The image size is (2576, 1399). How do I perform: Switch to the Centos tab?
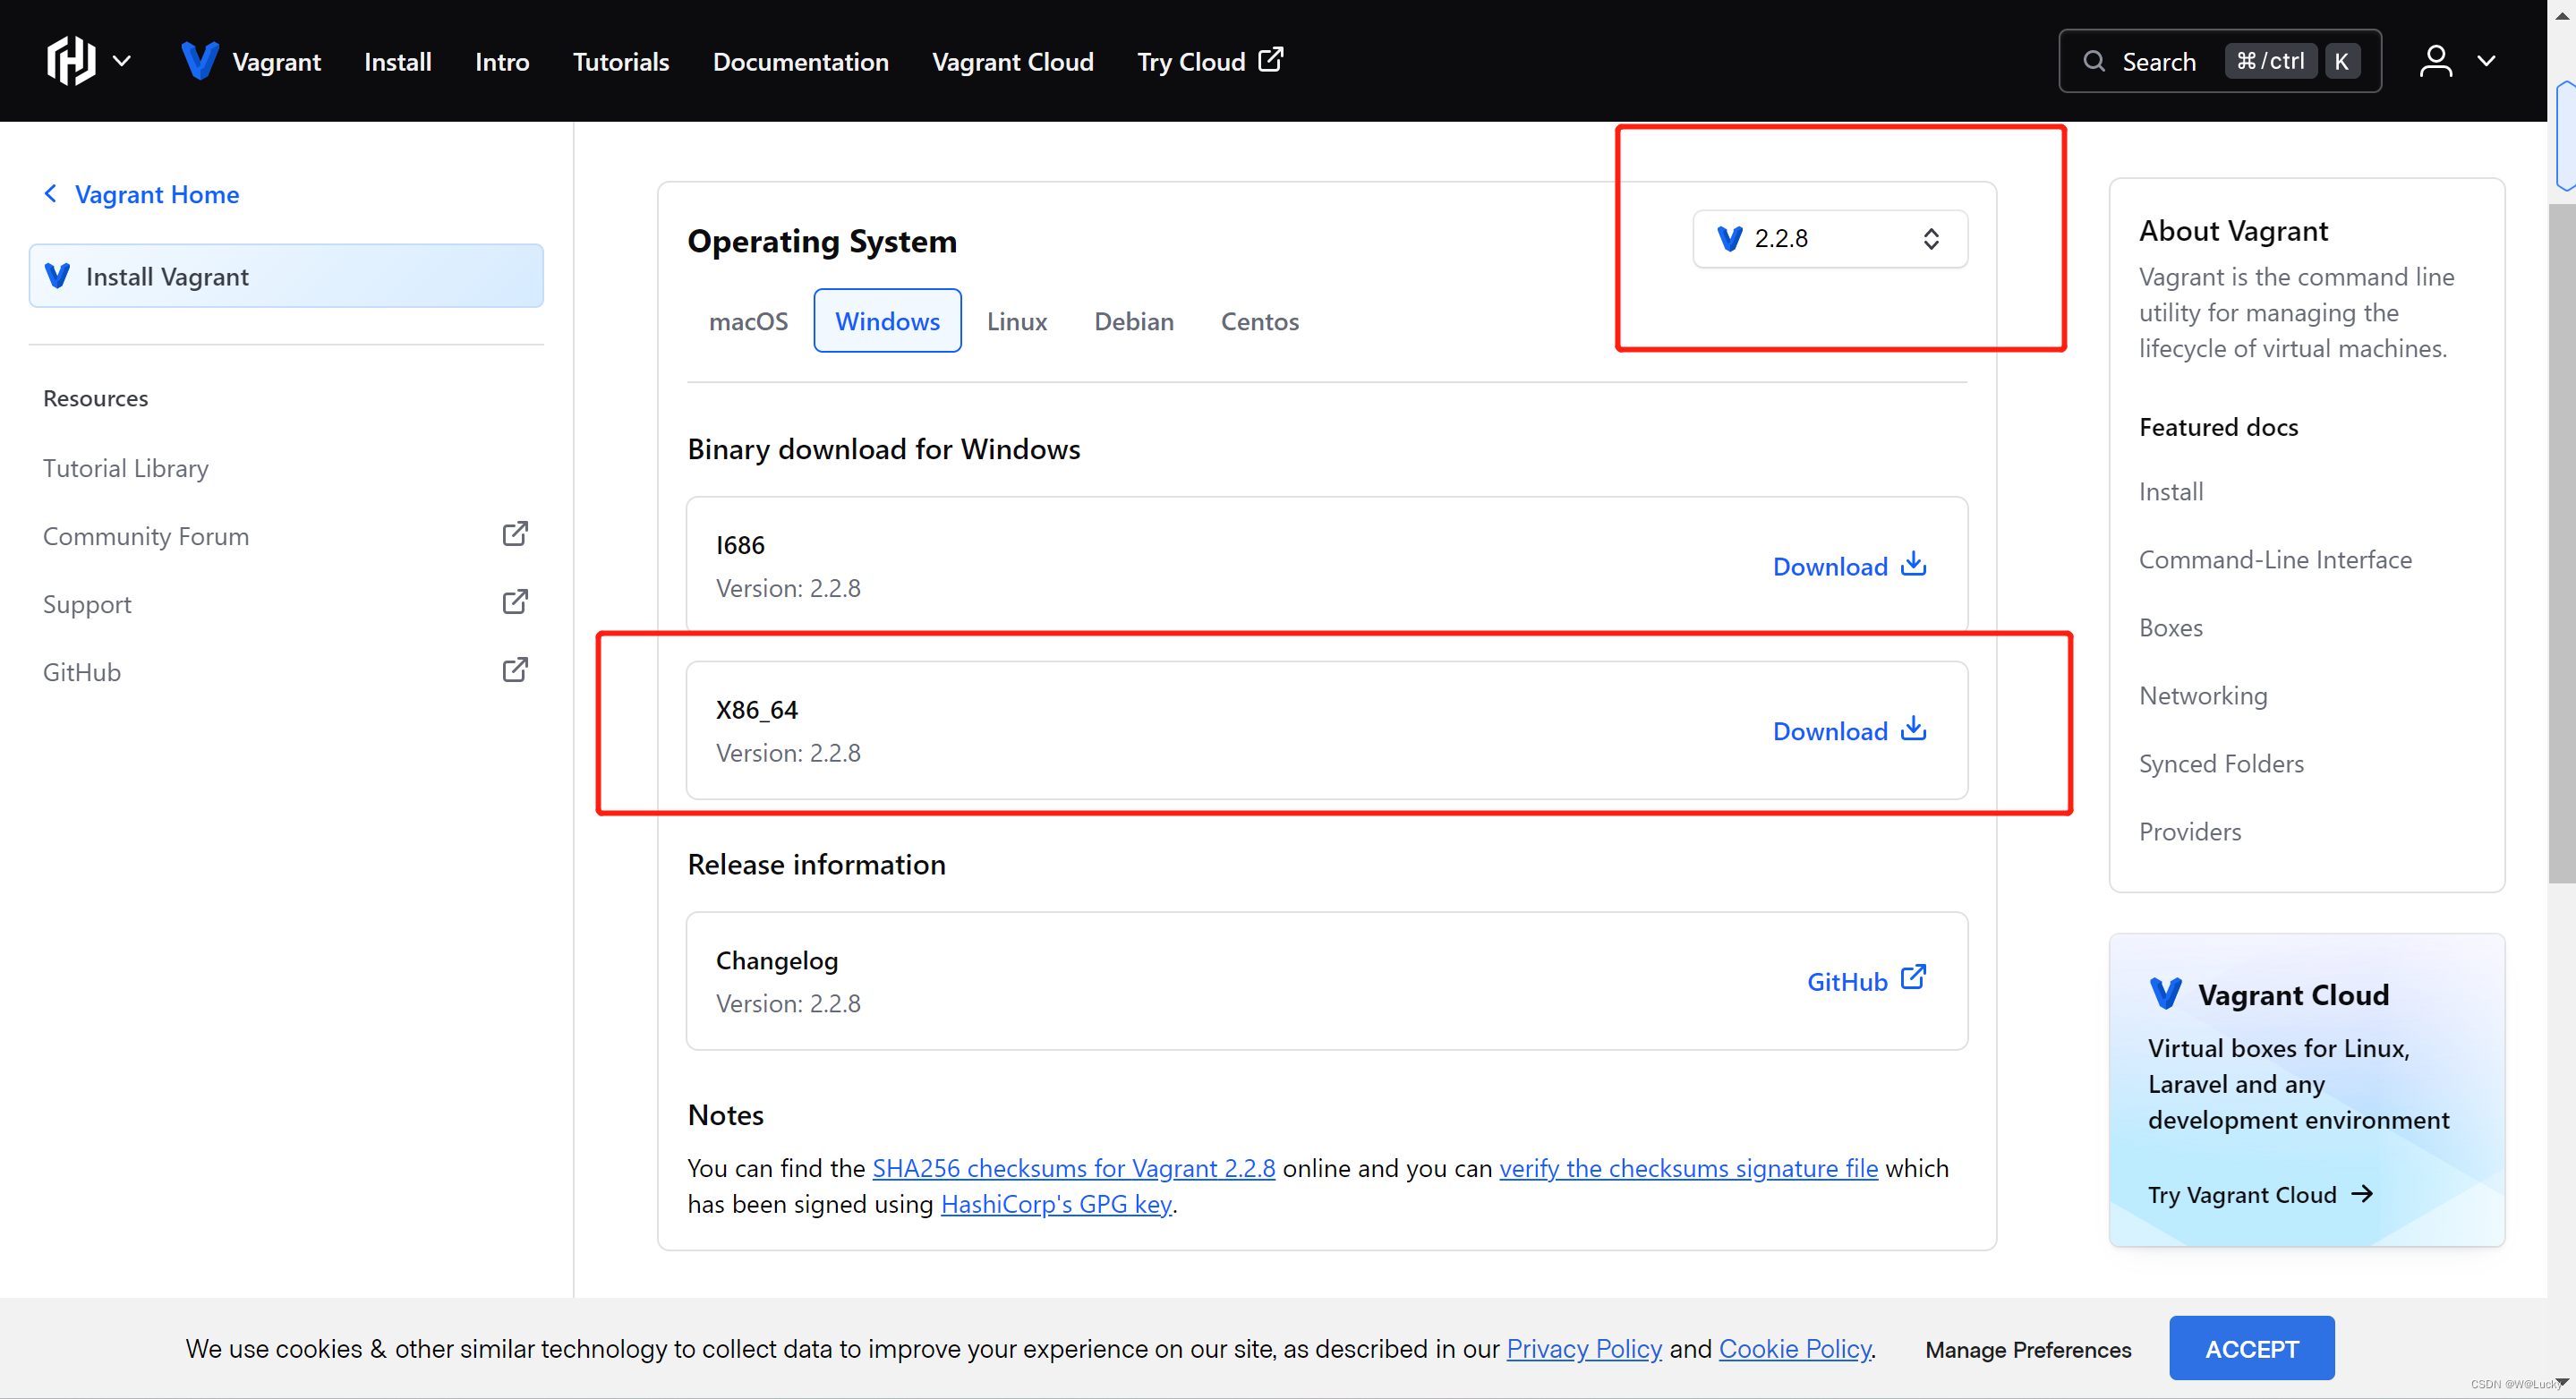[1259, 321]
